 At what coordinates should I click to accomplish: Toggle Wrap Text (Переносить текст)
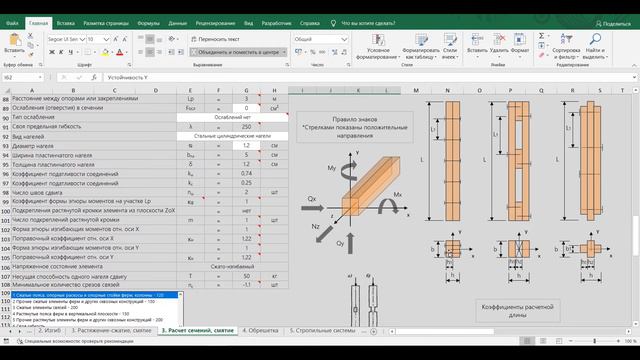coord(215,39)
